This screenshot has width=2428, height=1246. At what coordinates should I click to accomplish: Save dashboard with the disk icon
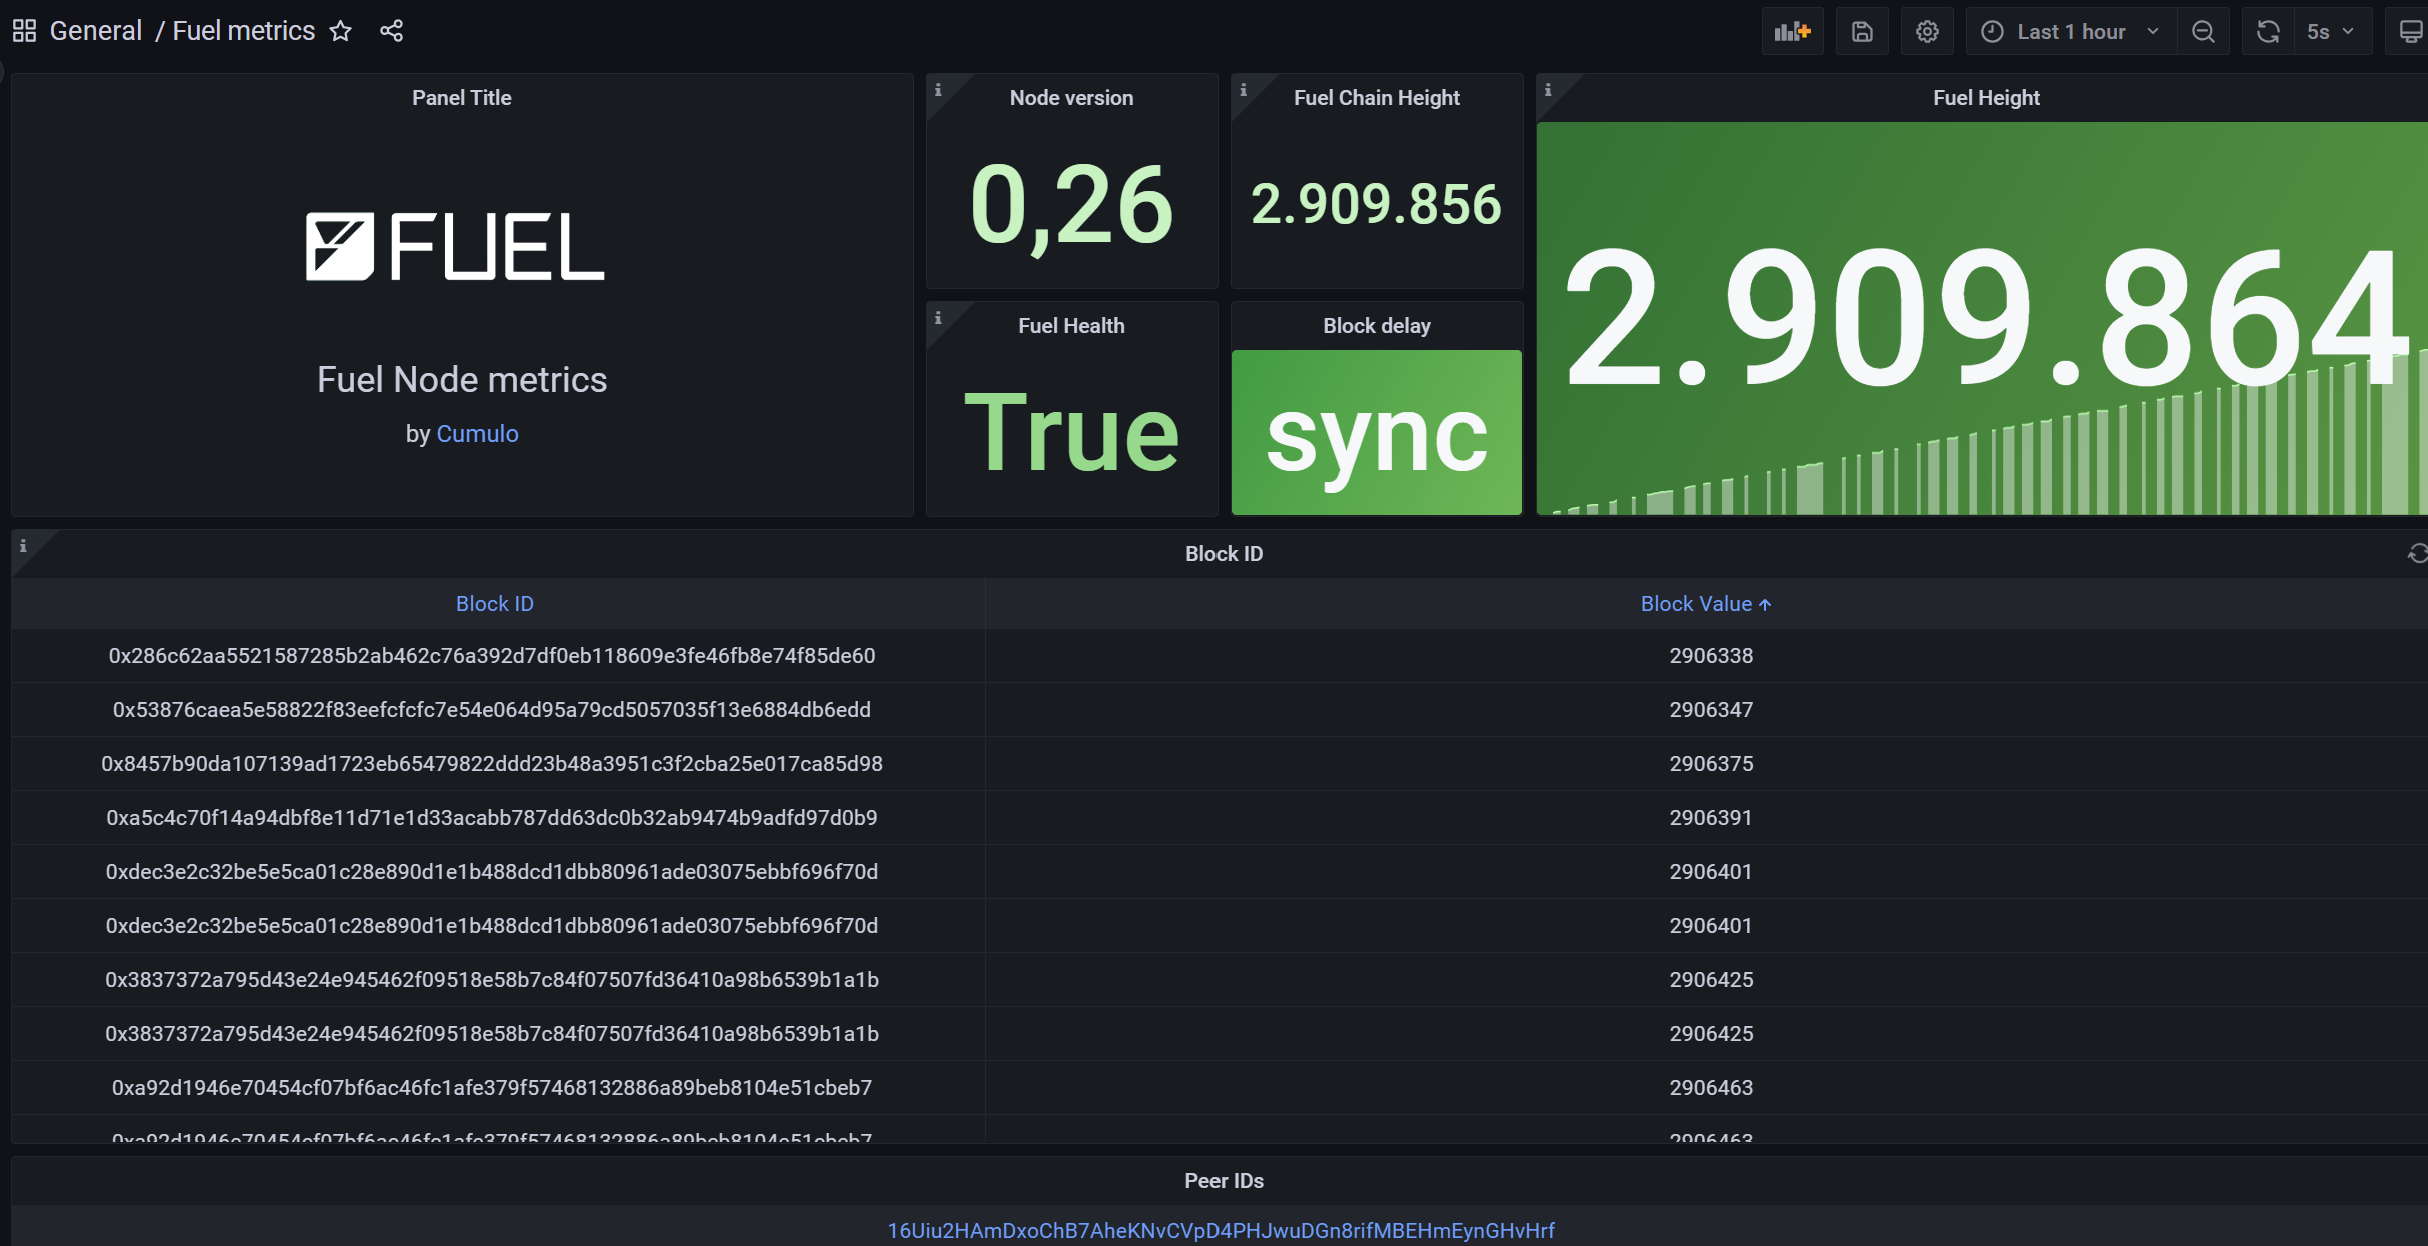click(x=1862, y=32)
